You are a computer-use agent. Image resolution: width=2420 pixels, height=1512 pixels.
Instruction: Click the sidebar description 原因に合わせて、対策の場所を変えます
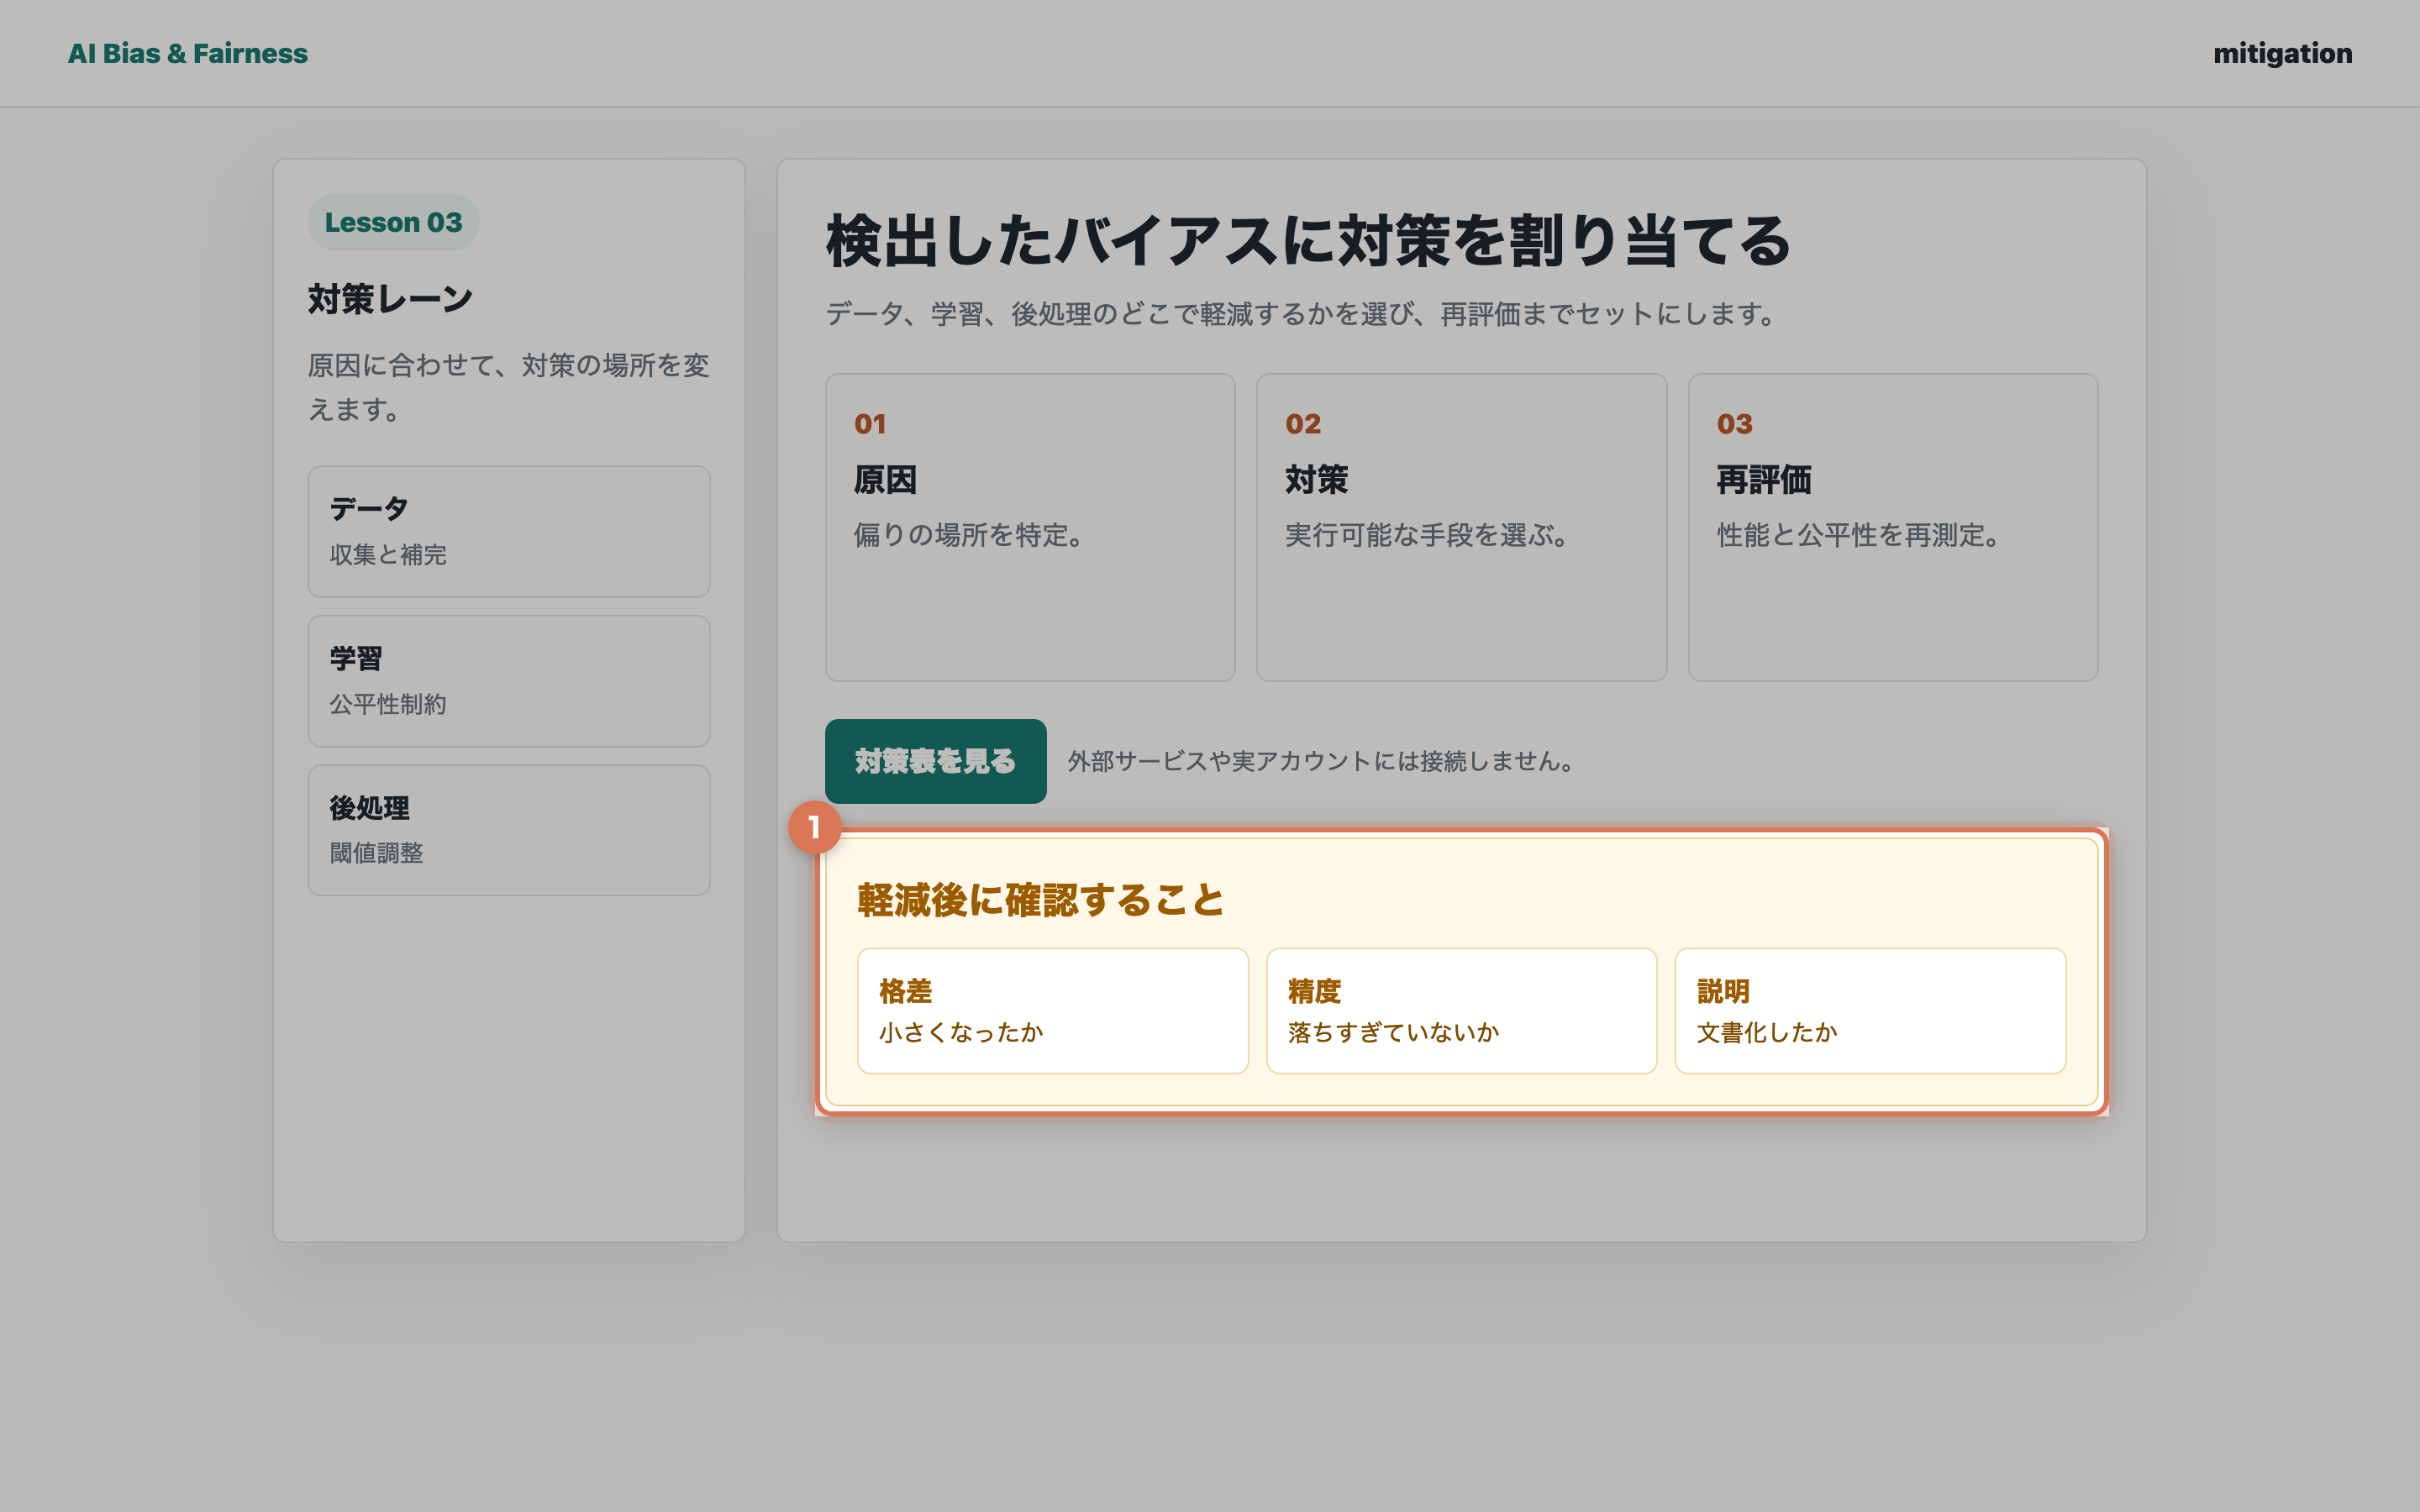coord(509,387)
